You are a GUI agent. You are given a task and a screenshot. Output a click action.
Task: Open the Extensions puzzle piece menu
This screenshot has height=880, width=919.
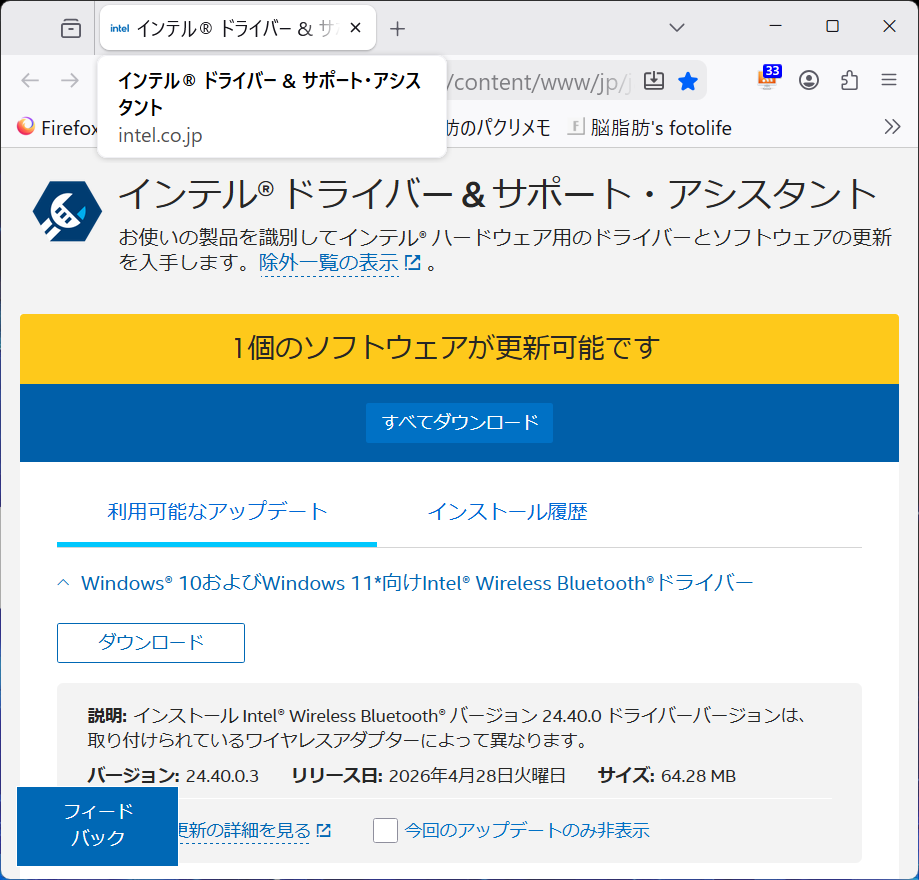849,80
